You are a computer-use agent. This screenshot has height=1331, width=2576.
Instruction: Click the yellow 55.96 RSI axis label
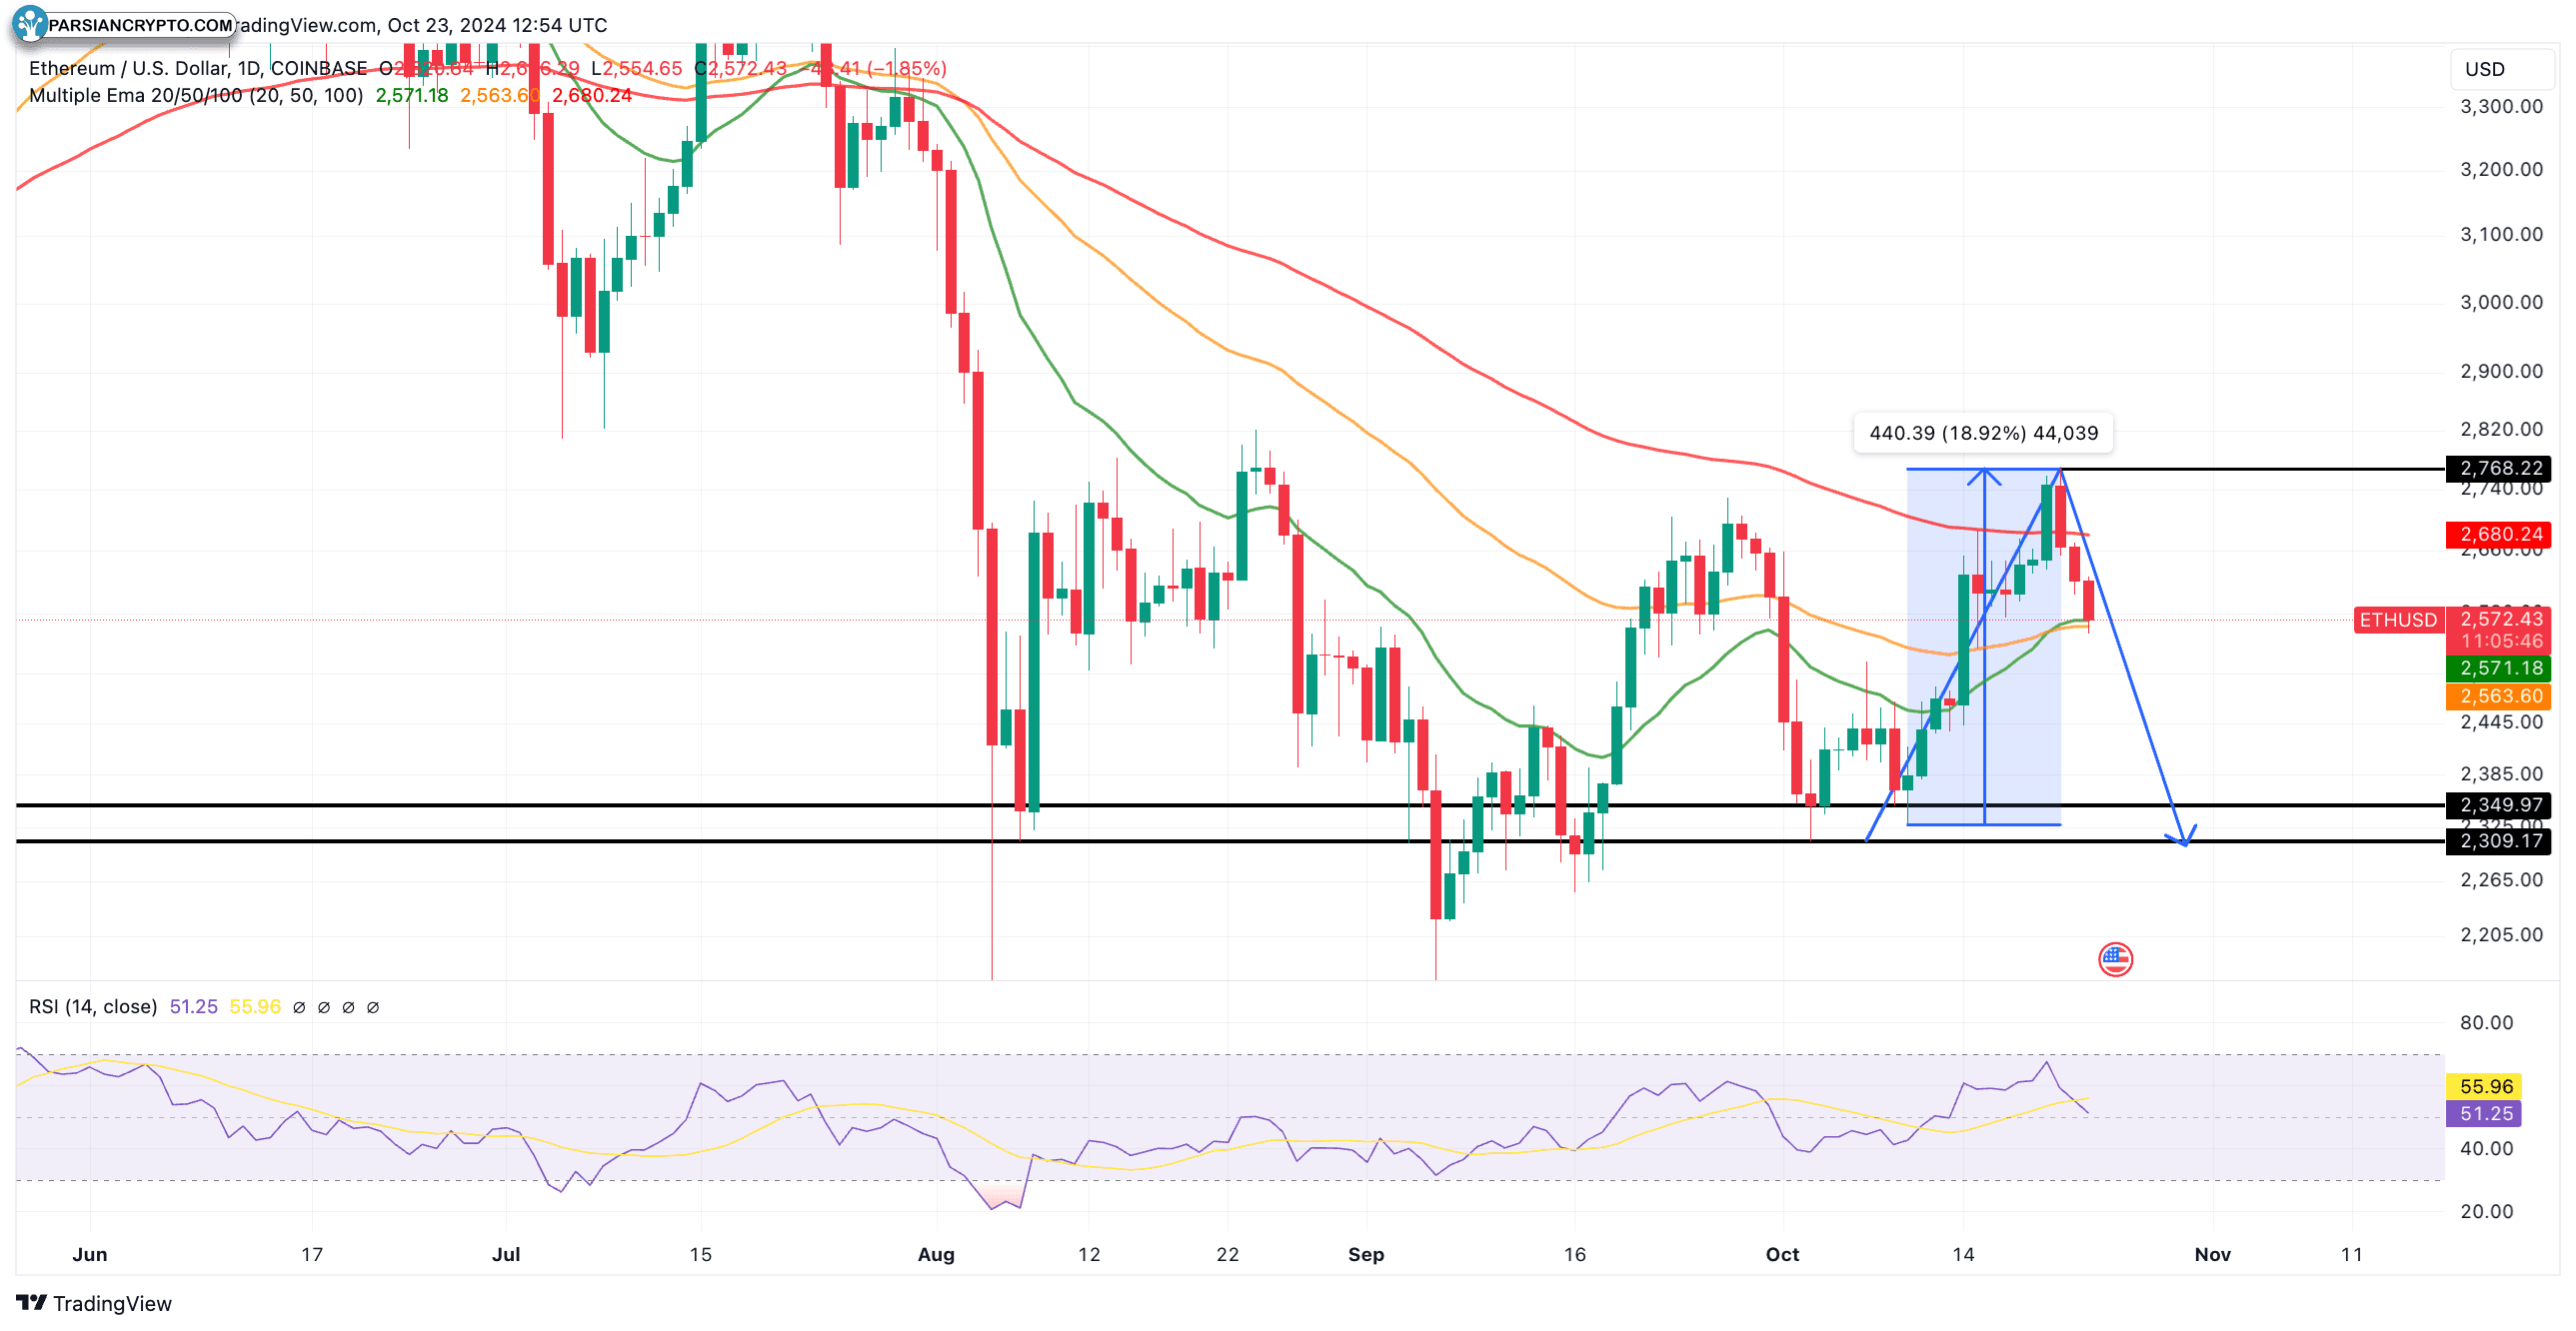pos(2485,1086)
